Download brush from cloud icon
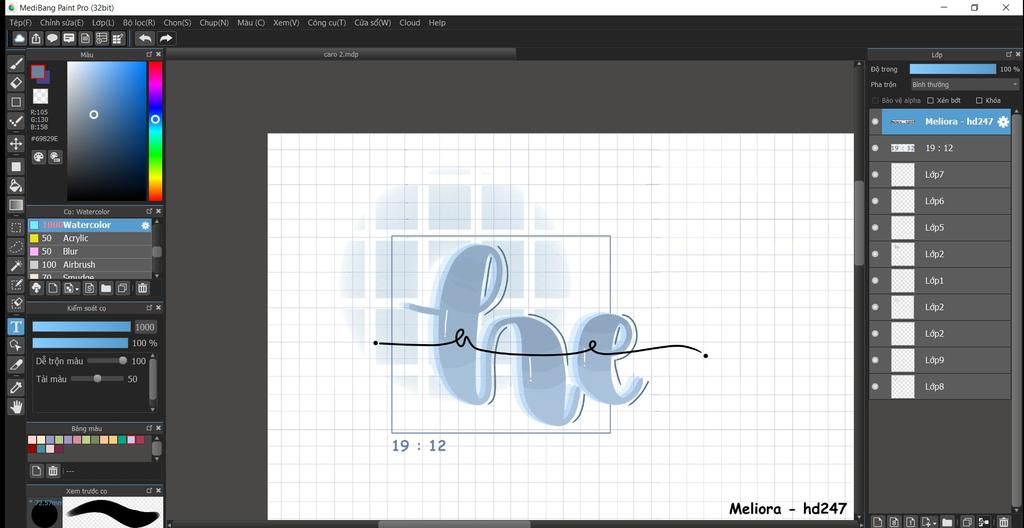The height and width of the screenshot is (528, 1024). 37,288
